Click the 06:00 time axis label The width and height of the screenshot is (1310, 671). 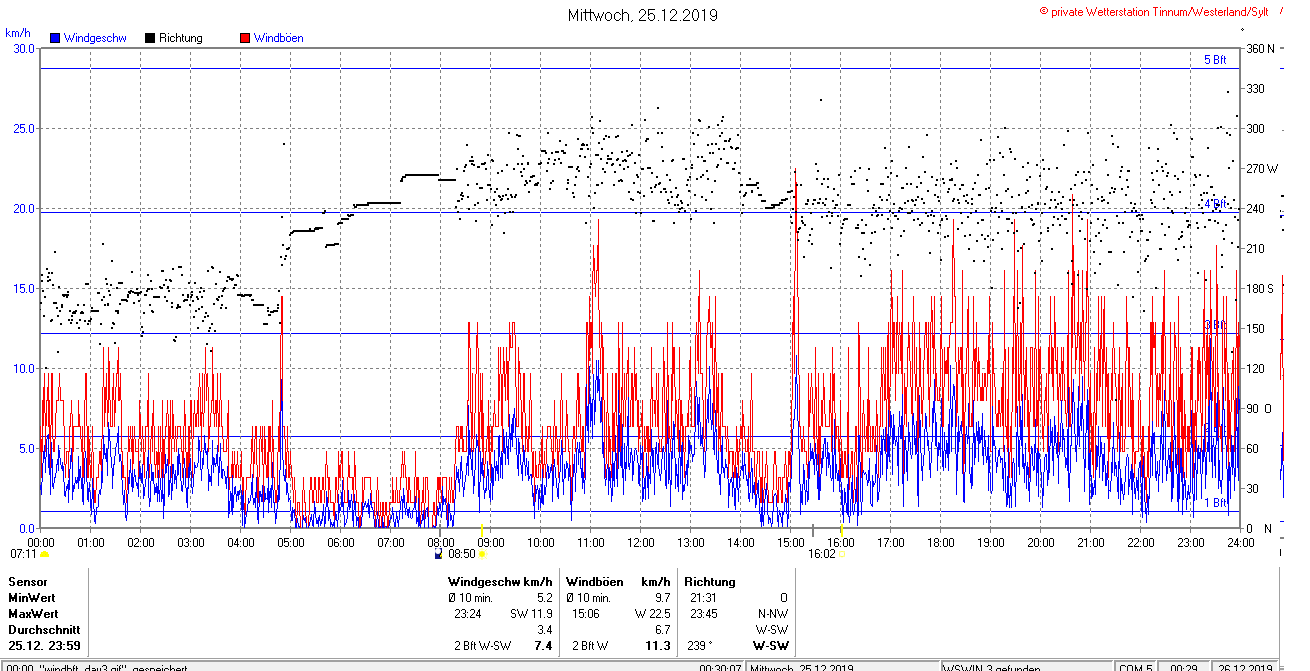tap(341, 543)
